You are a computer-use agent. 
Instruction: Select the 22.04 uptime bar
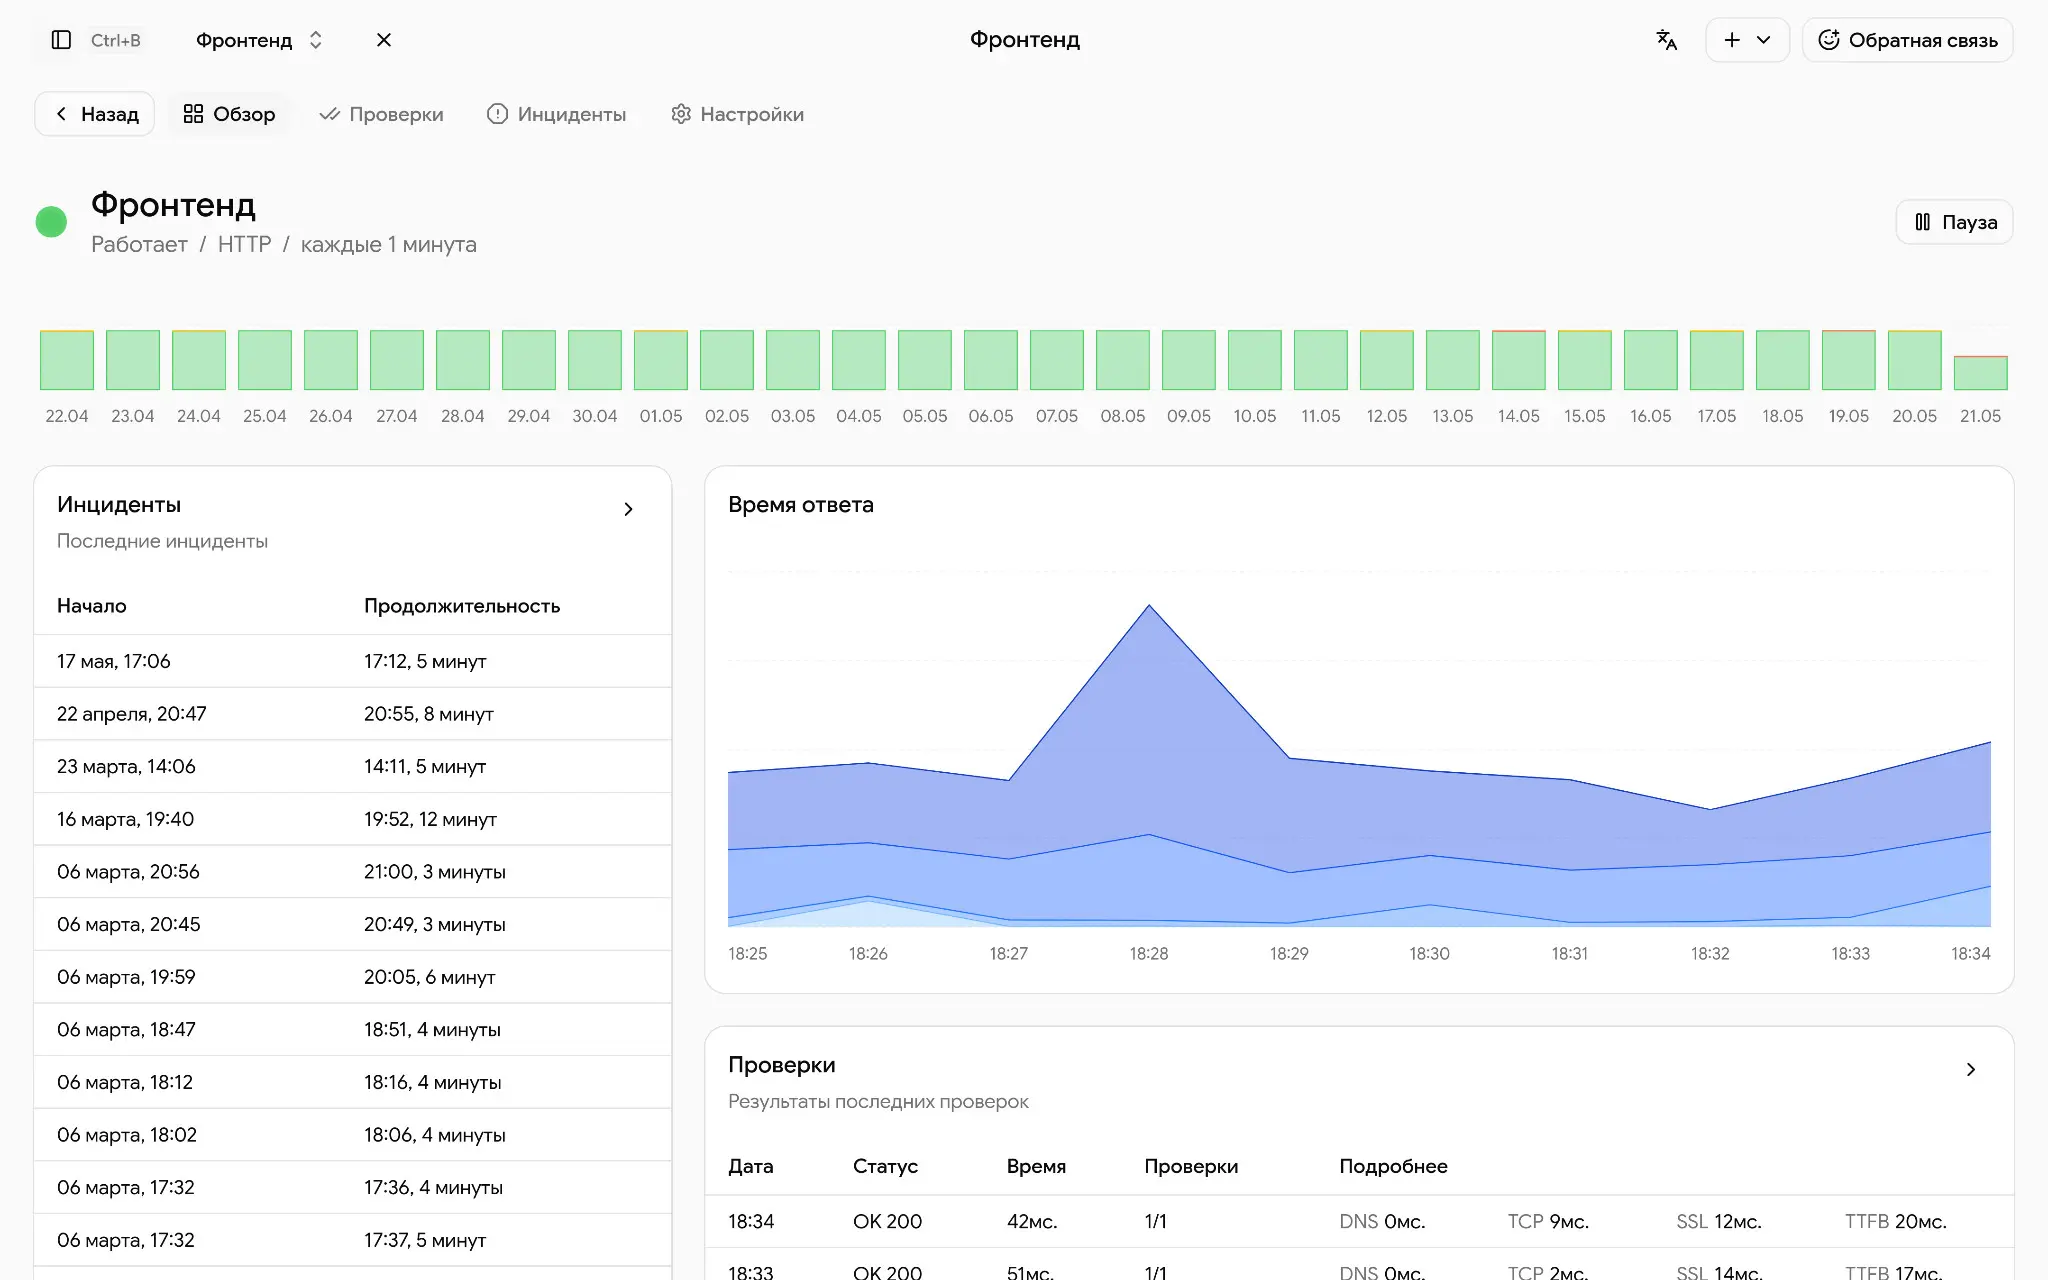tap(67, 359)
